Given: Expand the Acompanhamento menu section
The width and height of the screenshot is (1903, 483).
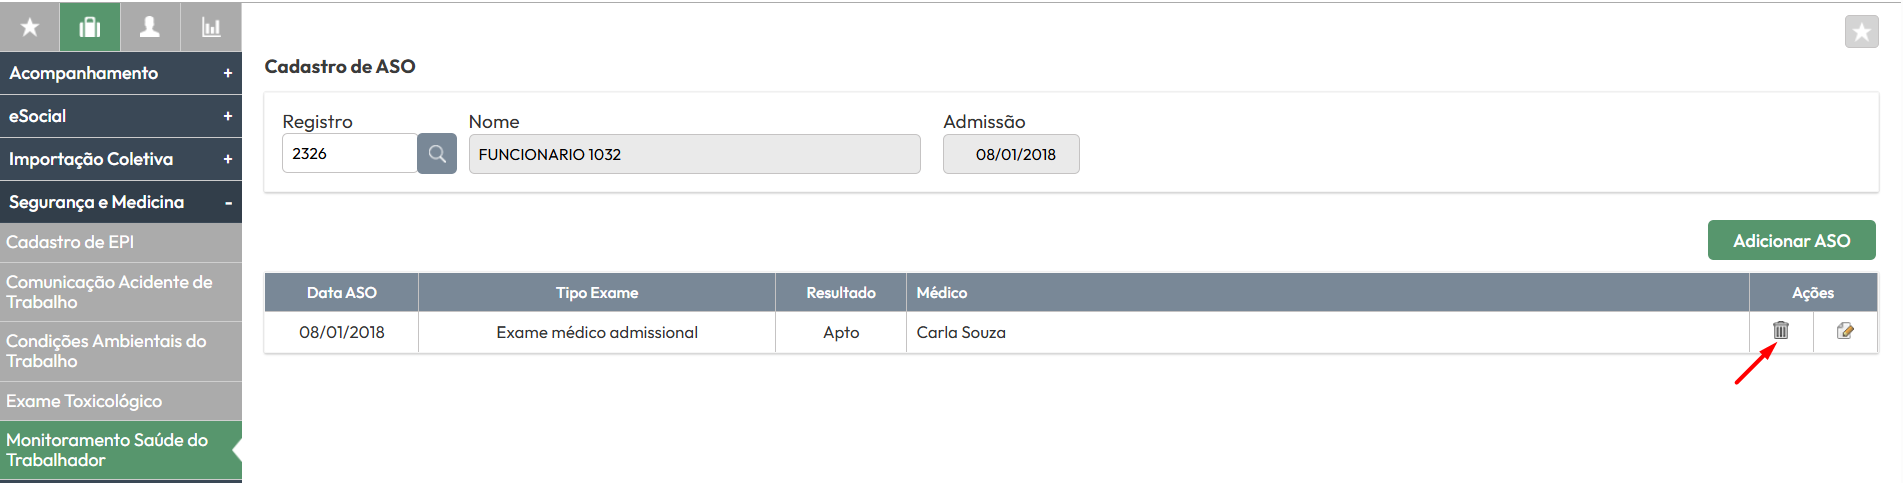Looking at the screenshot, I should [x=120, y=73].
